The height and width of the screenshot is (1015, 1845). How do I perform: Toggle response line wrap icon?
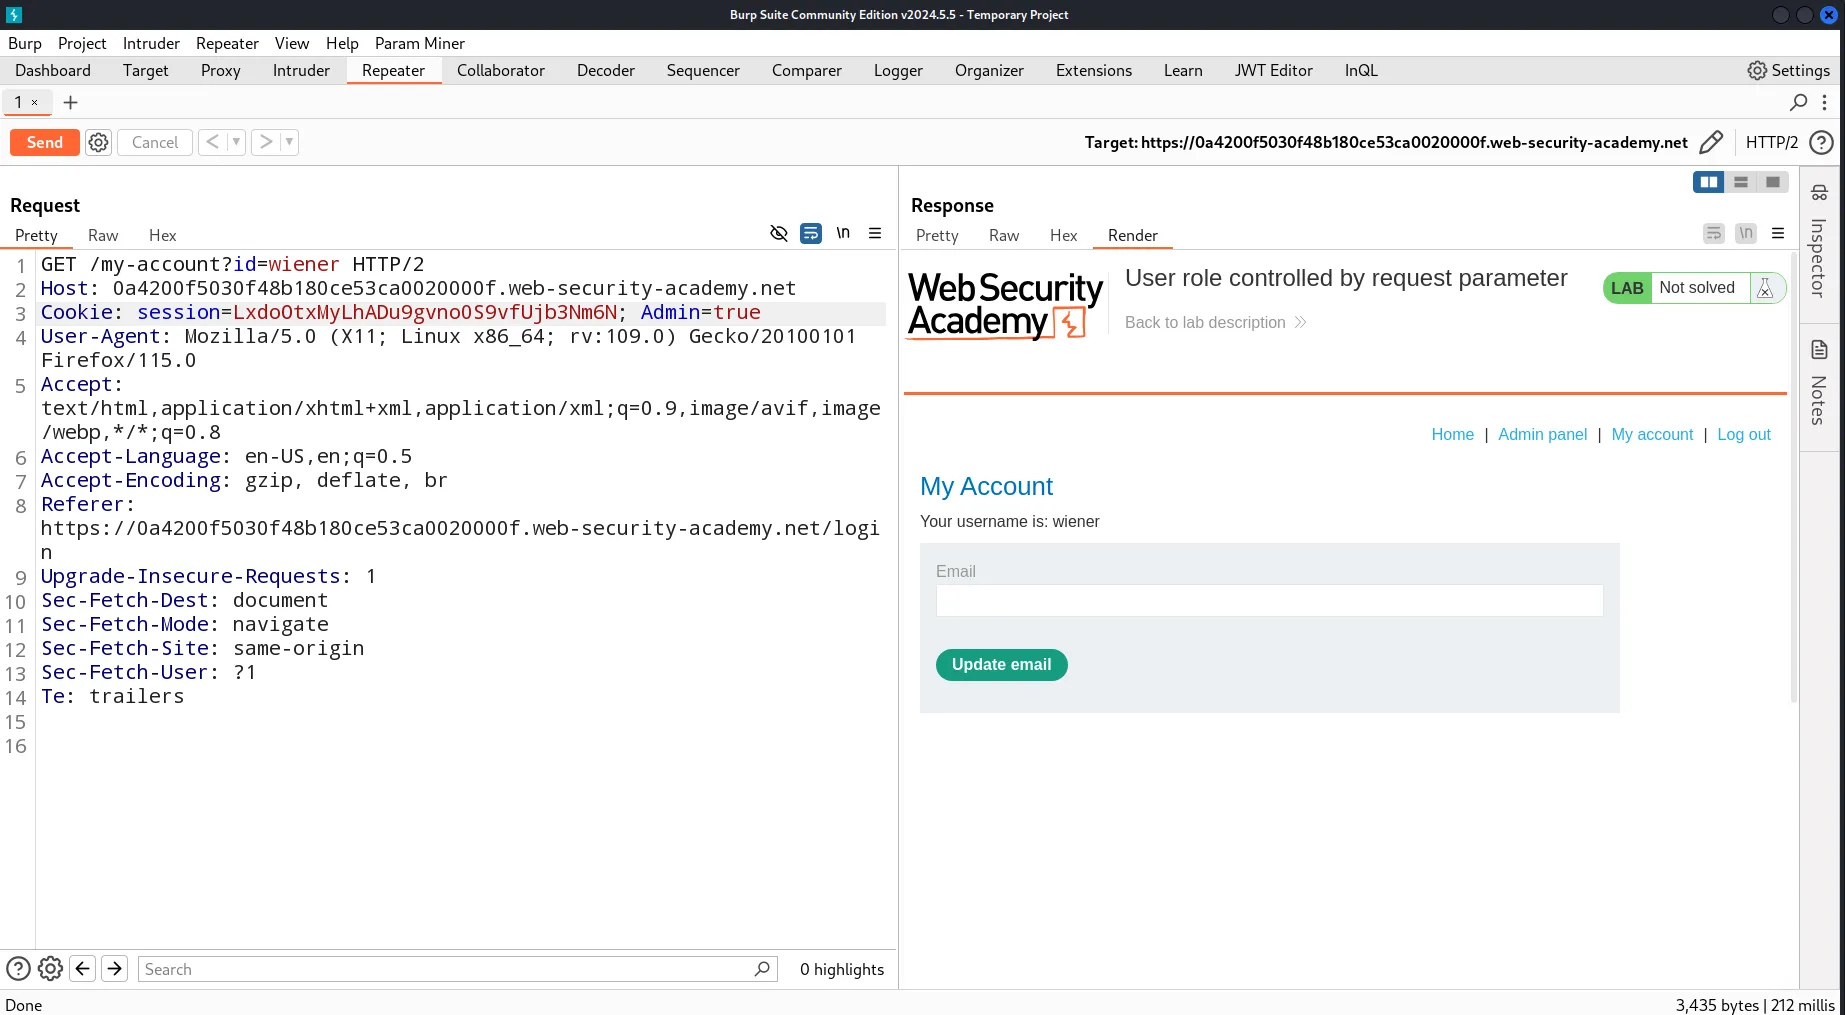1714,233
